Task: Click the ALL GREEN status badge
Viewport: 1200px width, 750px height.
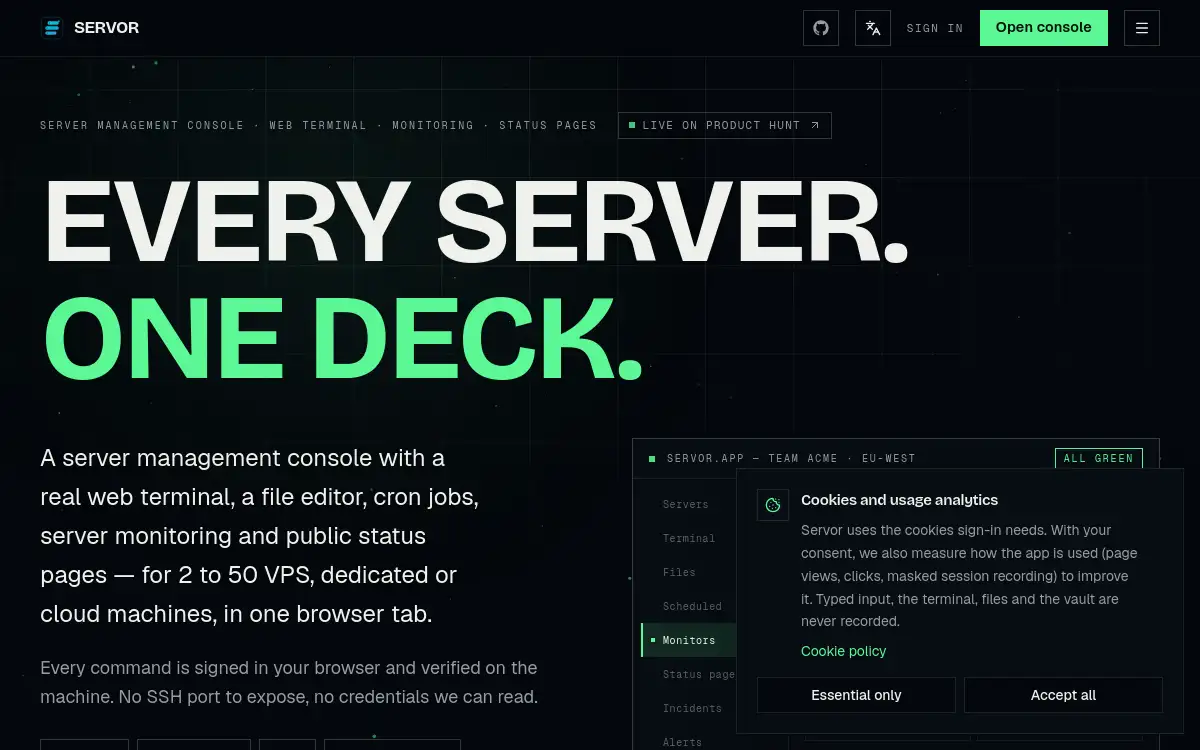Action: tap(1099, 458)
